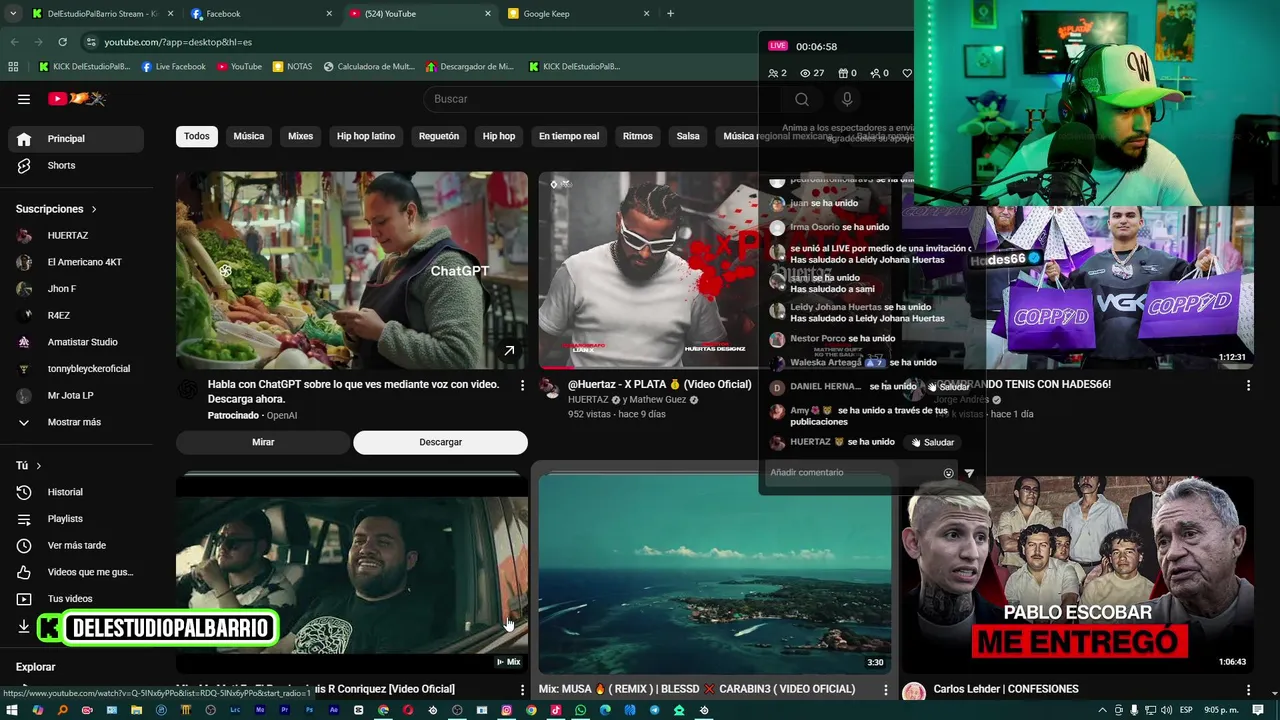1280x720 pixels.
Task: Open Instagram from the taskbar
Action: tap(507, 710)
